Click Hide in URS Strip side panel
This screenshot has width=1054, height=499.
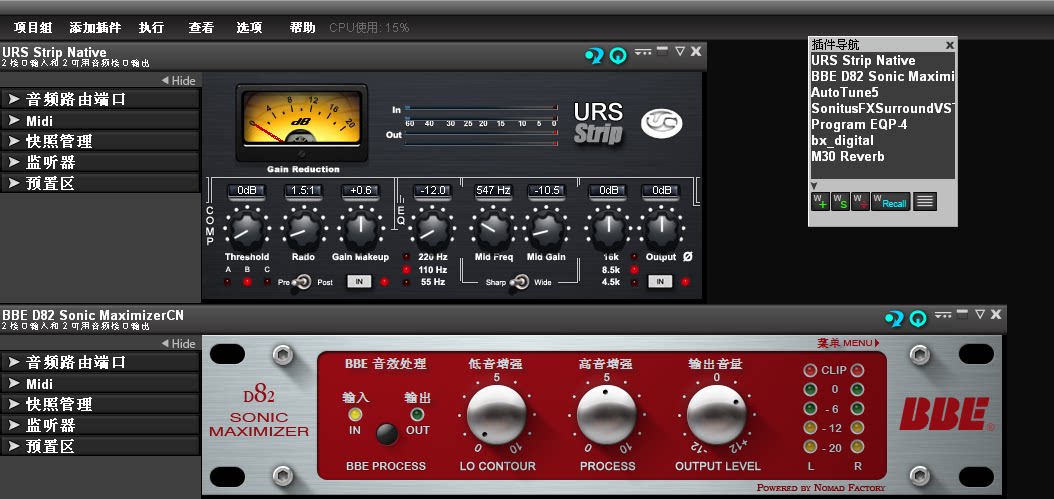tap(179, 81)
